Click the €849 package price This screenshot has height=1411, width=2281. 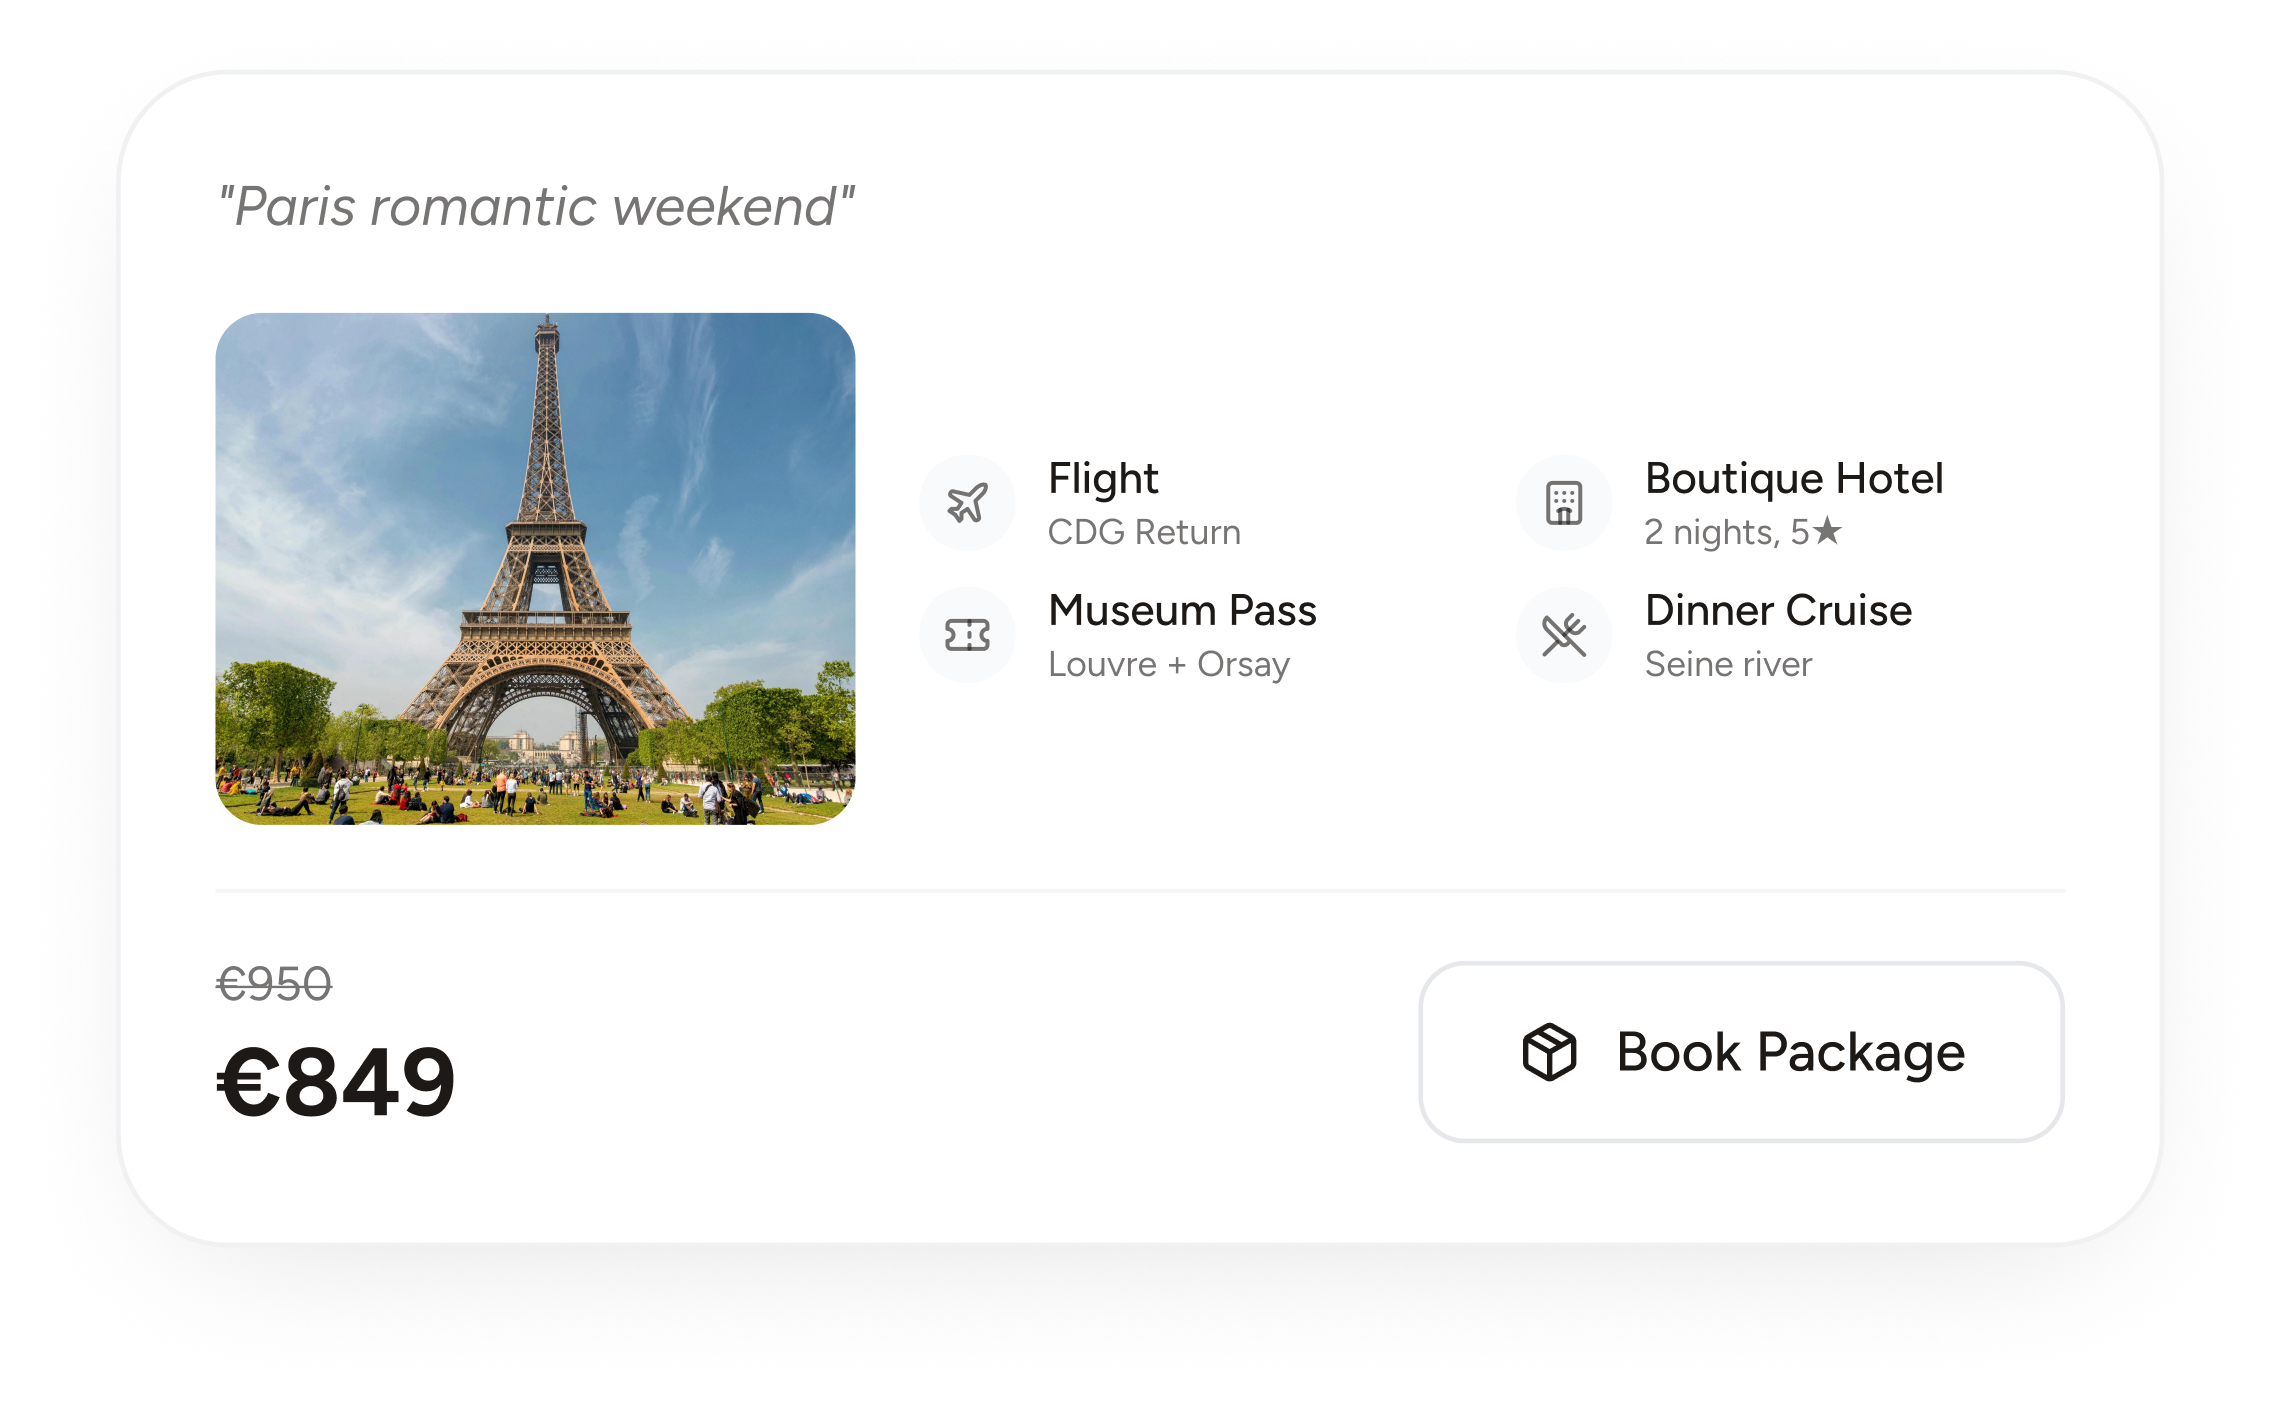[x=336, y=1082]
